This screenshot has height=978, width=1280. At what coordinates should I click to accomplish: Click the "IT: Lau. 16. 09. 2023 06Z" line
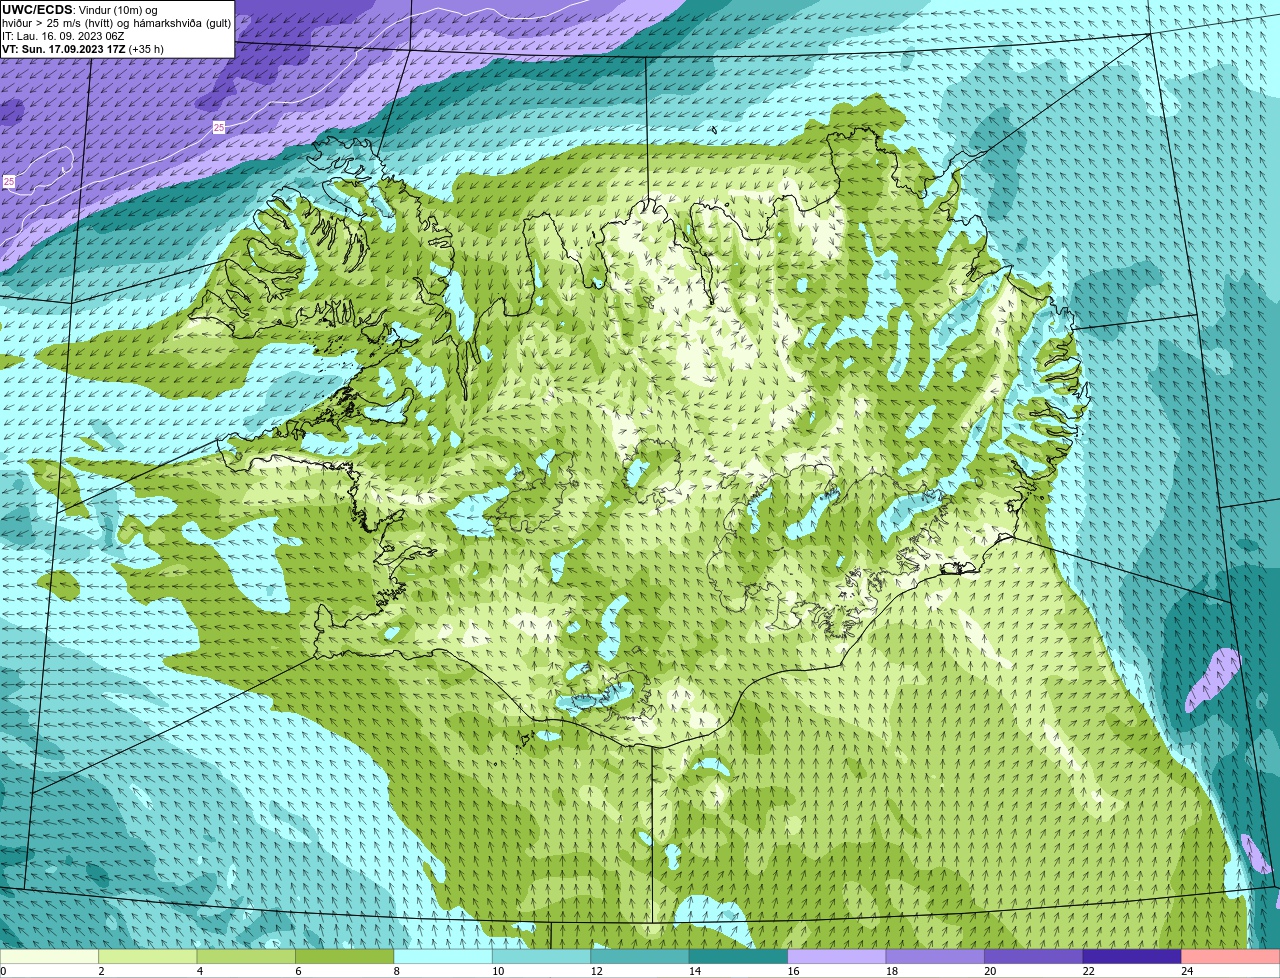pyautogui.click(x=63, y=35)
